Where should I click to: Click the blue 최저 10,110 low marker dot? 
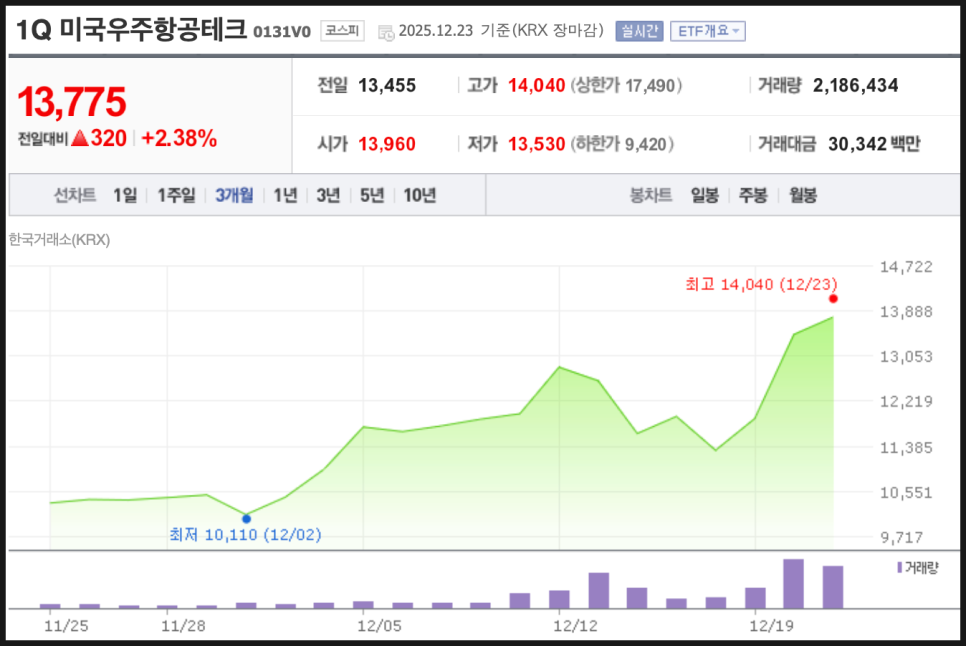(246, 519)
